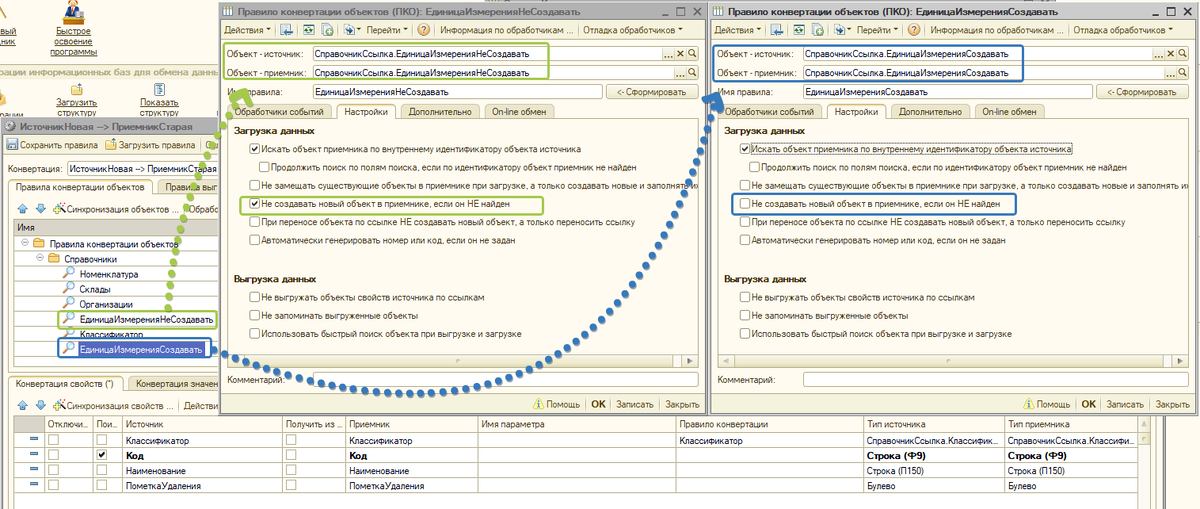Open Действия dropdown in ЕдиницаИзмеренияСоздавать window
Image resolution: width=1200 pixels, height=509 pixels.
[738, 30]
